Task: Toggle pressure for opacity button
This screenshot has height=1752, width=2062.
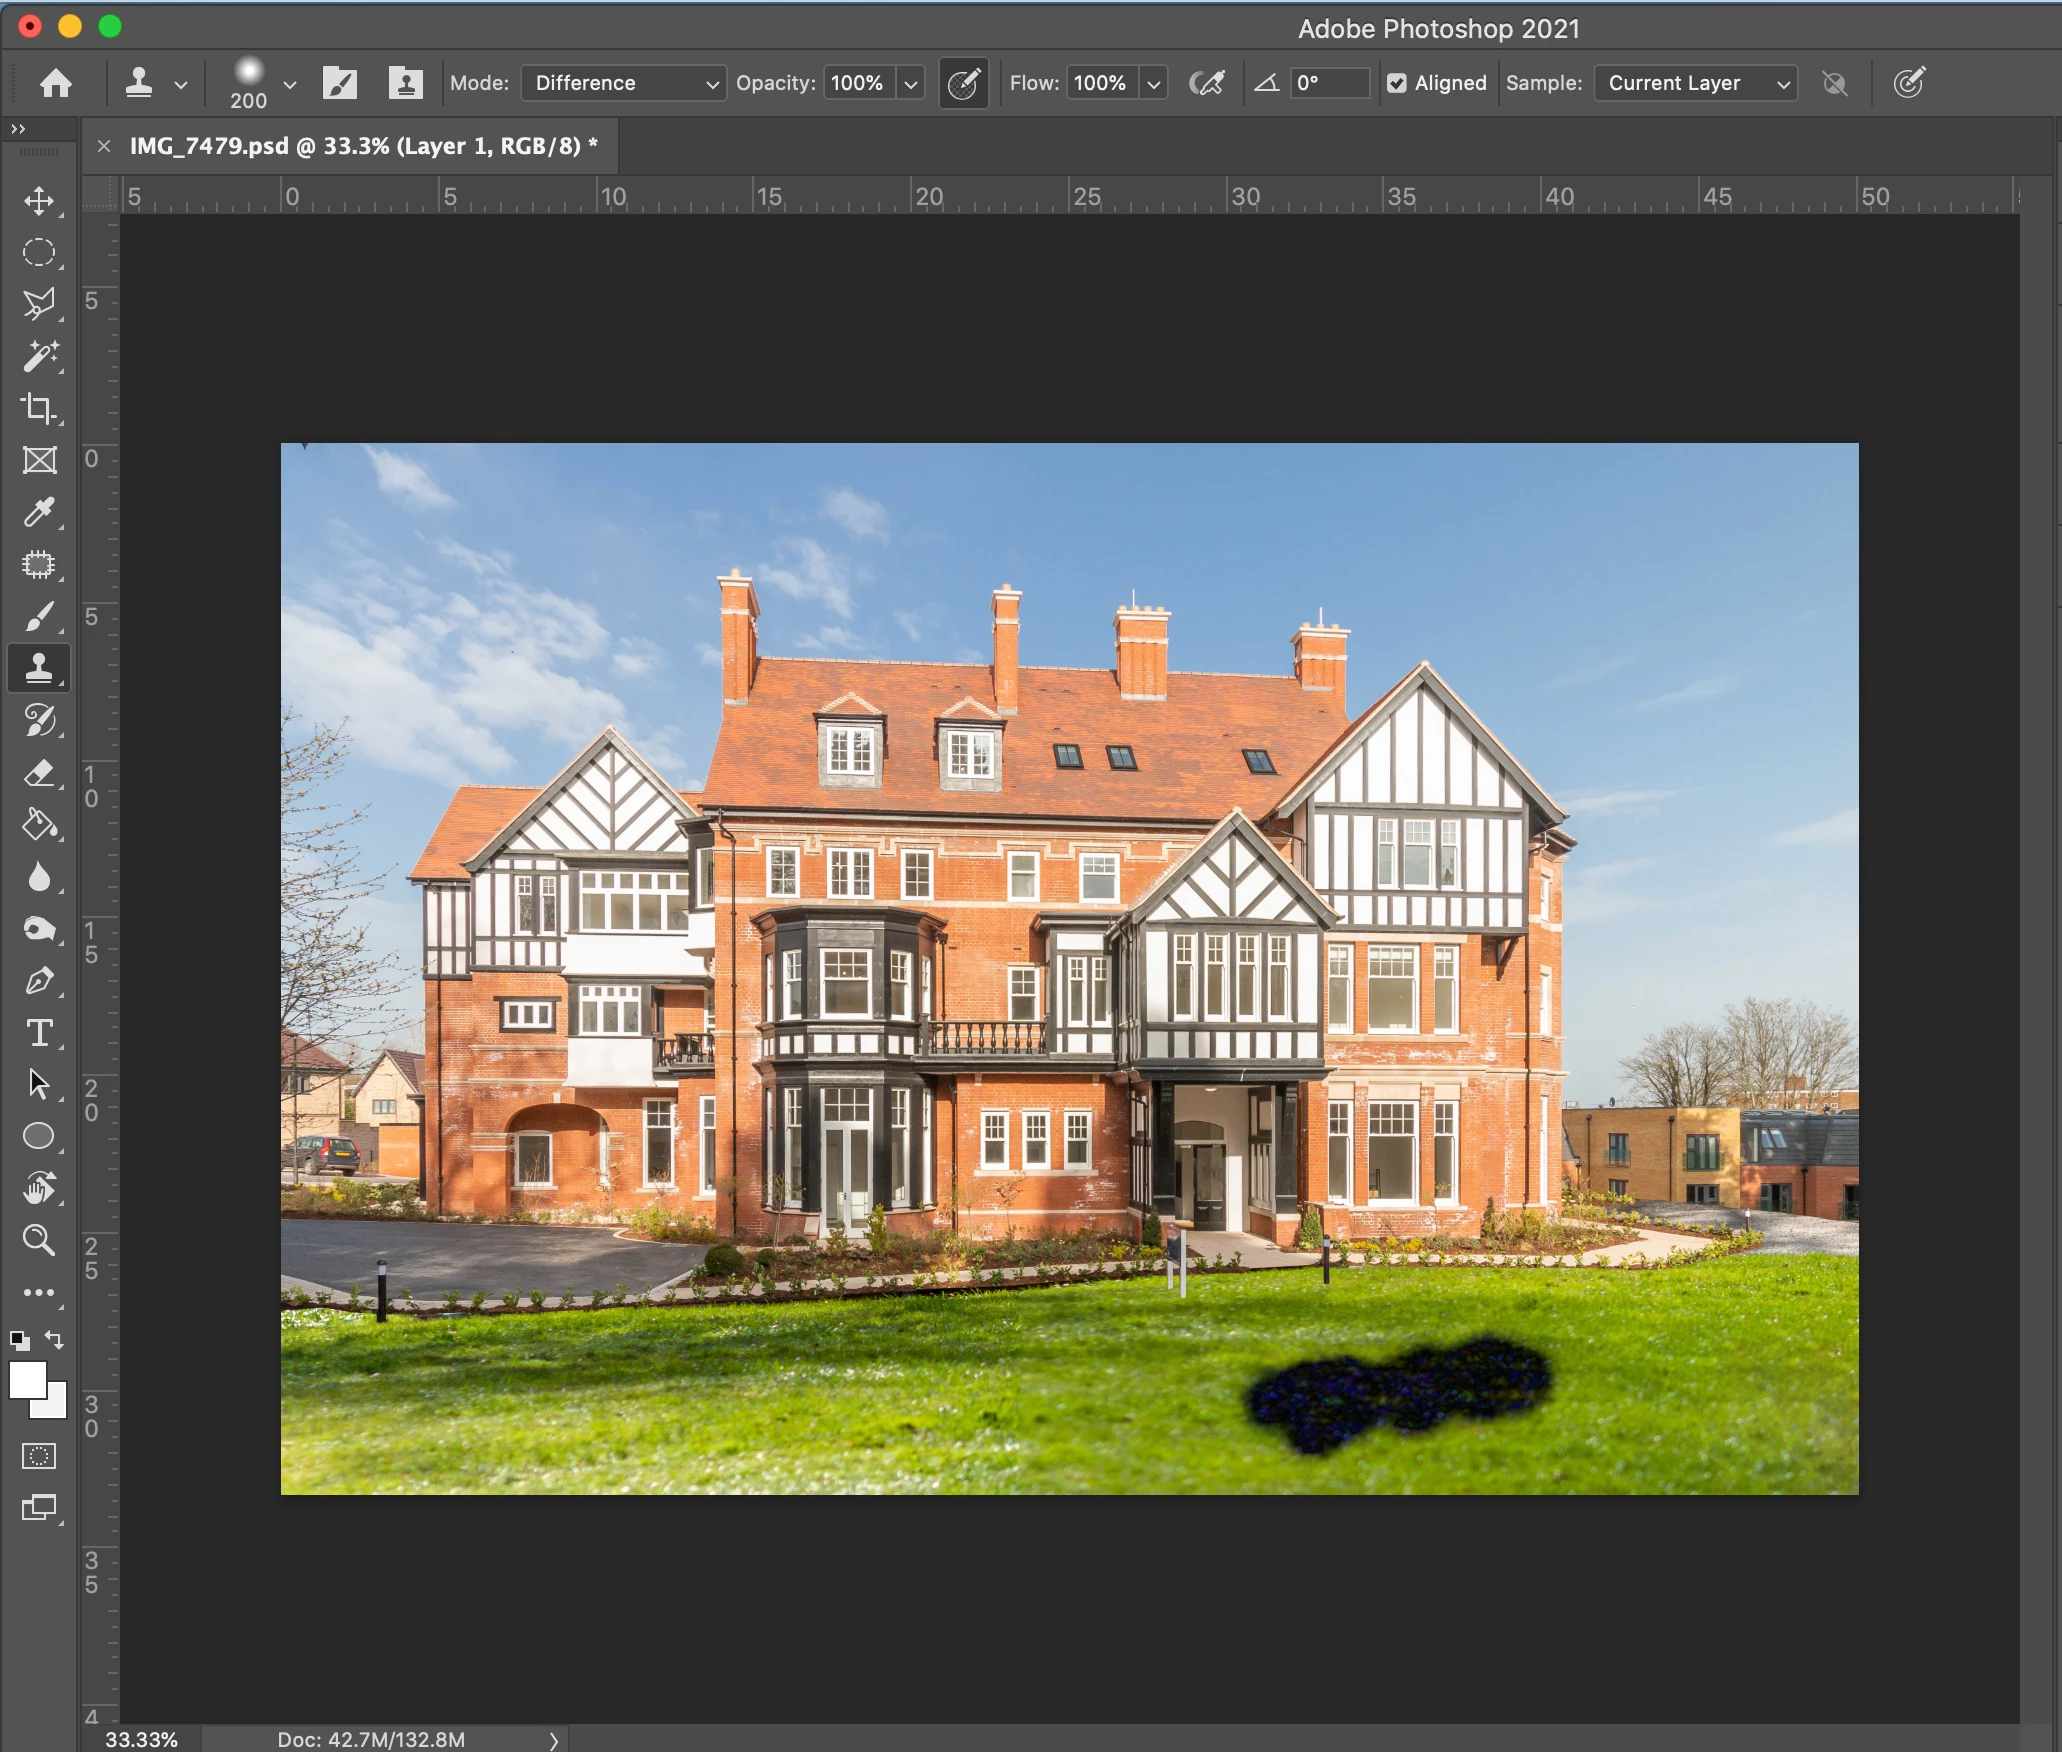Action: 963,83
